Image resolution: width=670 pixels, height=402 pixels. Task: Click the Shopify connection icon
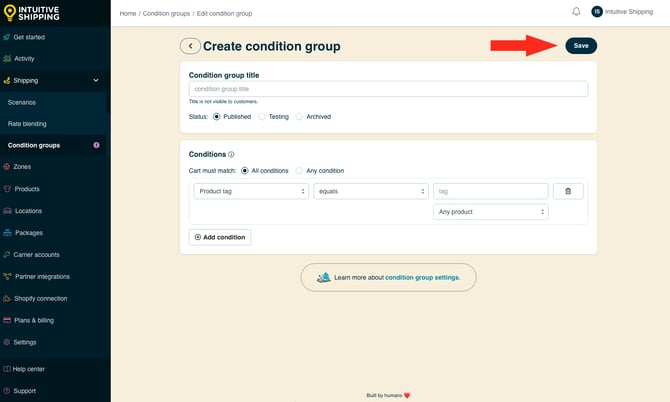tap(7, 299)
